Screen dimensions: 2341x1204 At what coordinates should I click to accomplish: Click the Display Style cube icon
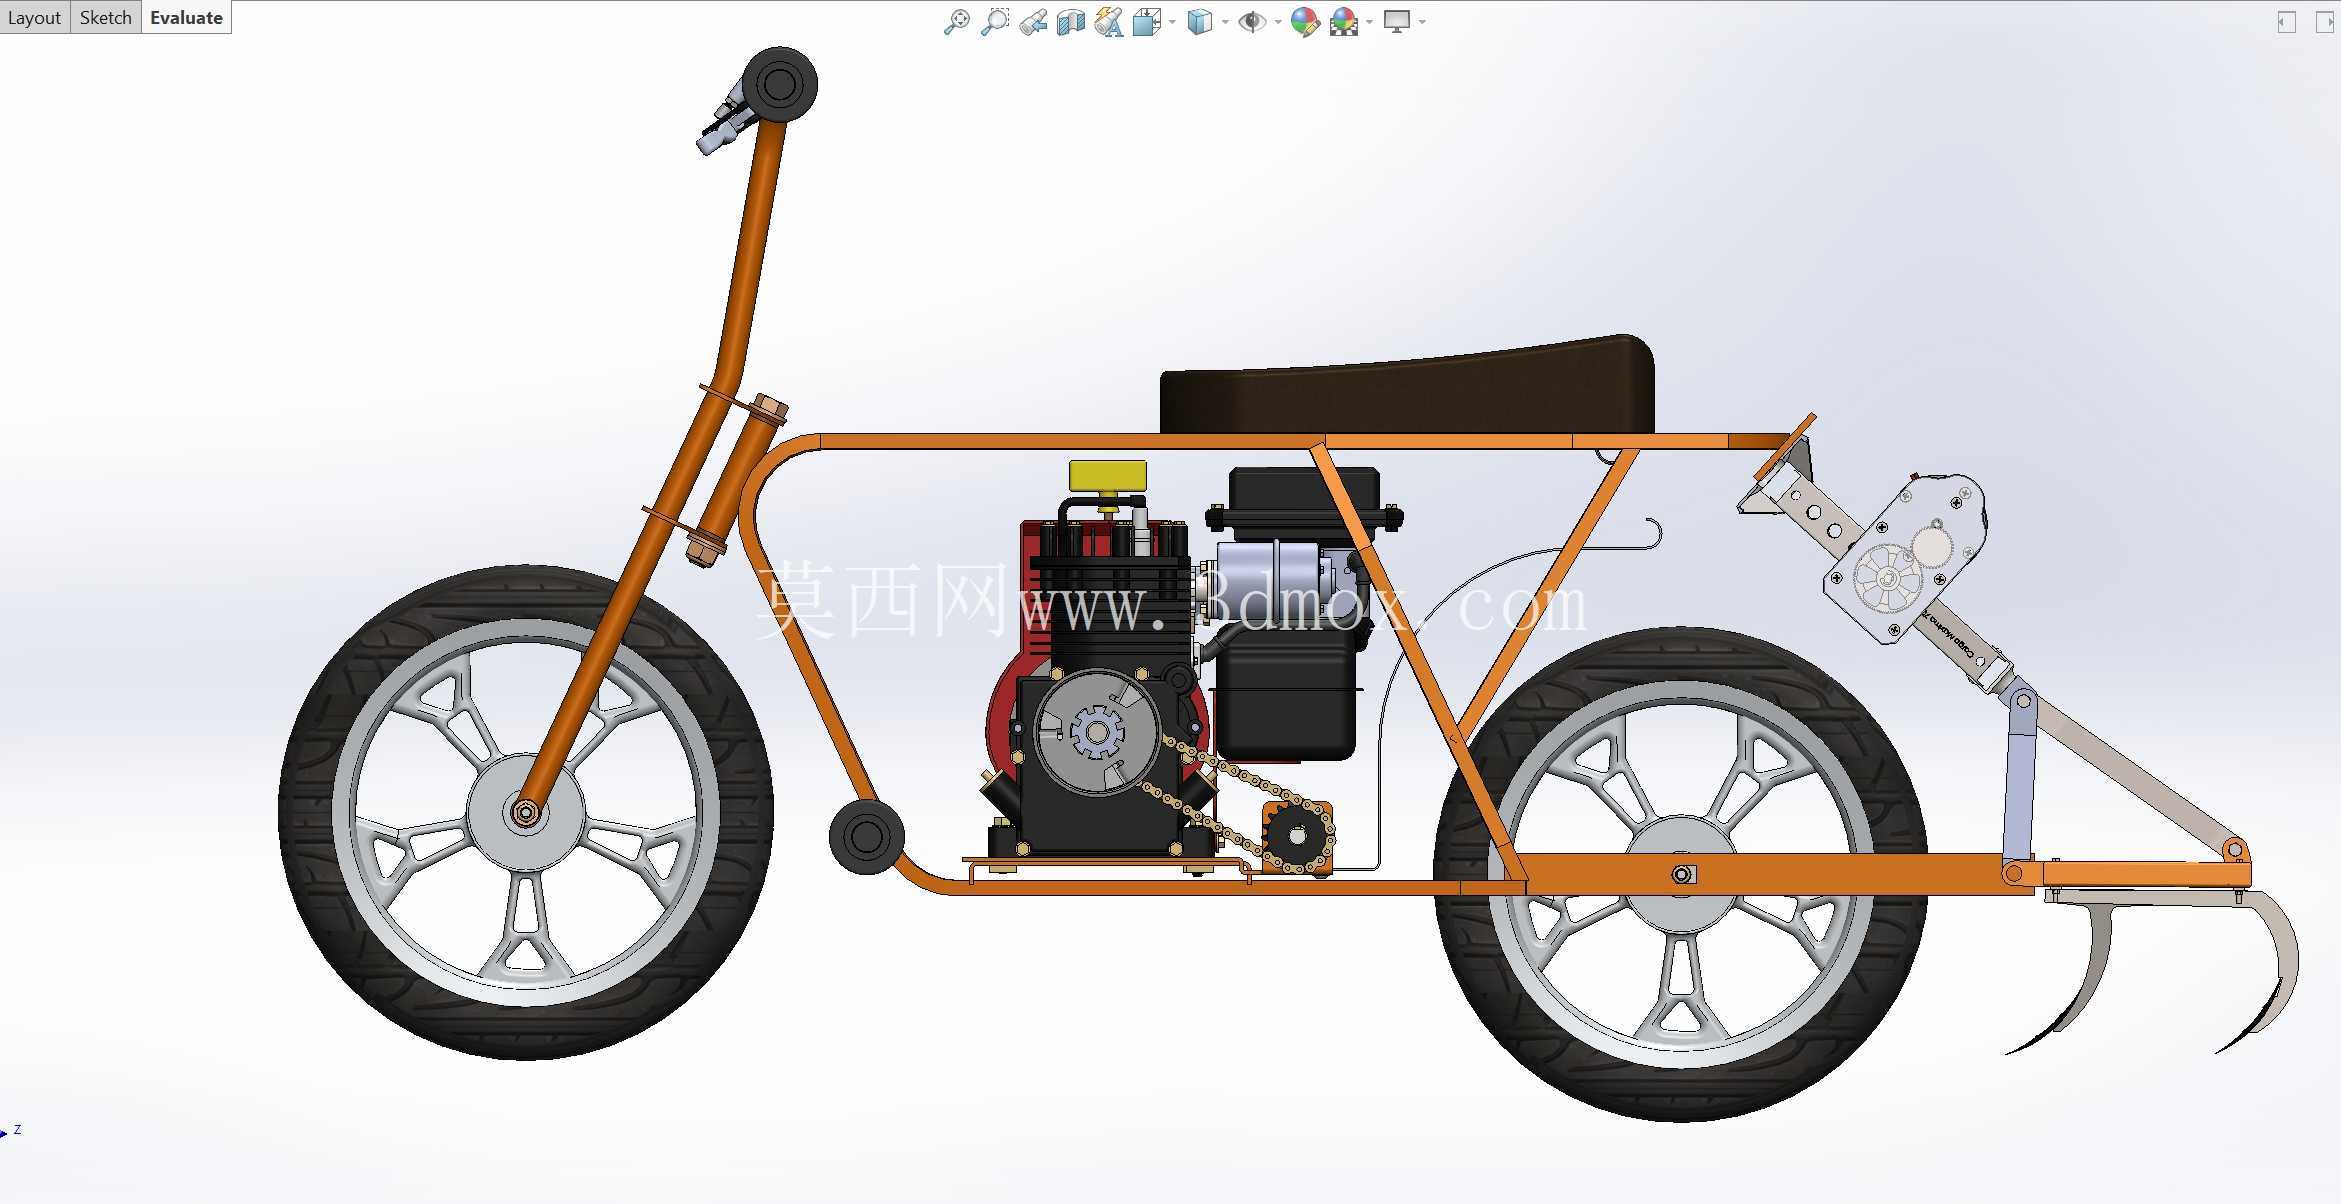pyautogui.click(x=1200, y=22)
